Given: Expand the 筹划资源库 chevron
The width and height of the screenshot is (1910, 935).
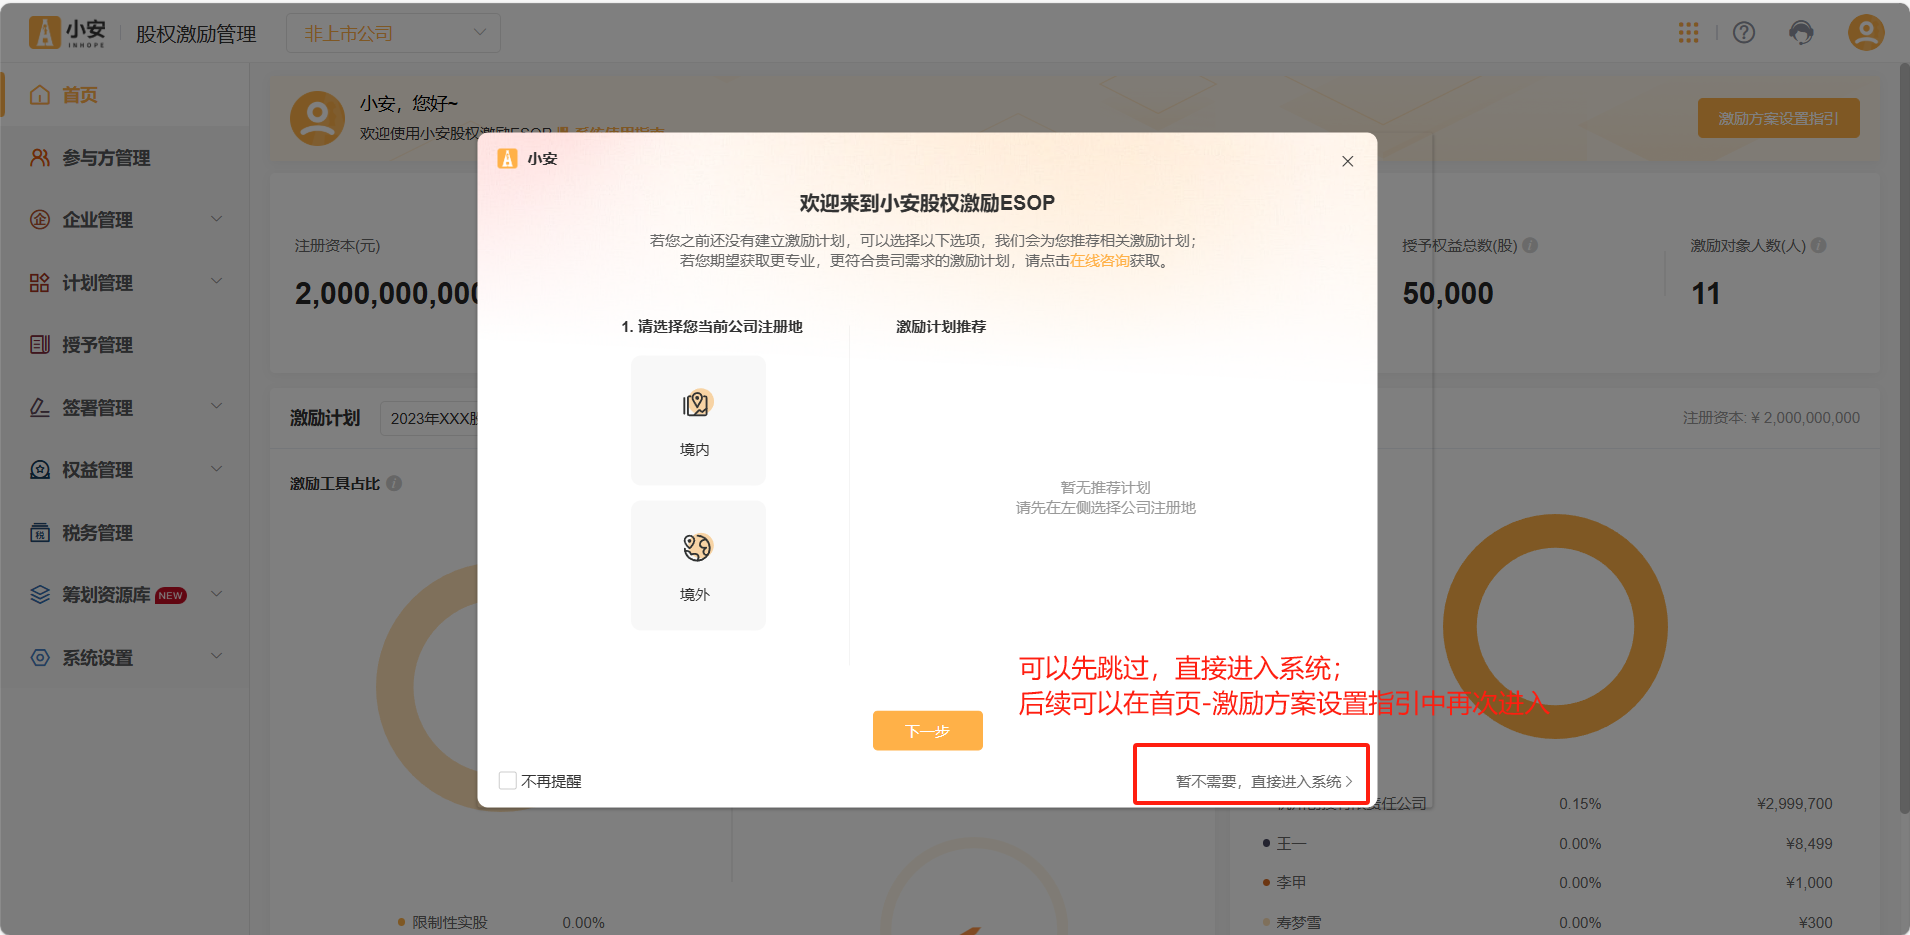Looking at the screenshot, I should (217, 594).
